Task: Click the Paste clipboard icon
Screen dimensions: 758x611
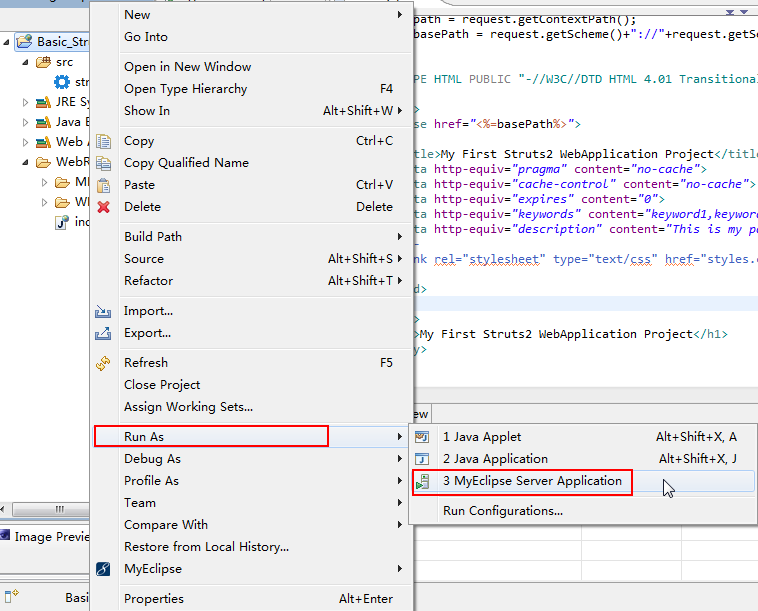Action: [x=103, y=185]
